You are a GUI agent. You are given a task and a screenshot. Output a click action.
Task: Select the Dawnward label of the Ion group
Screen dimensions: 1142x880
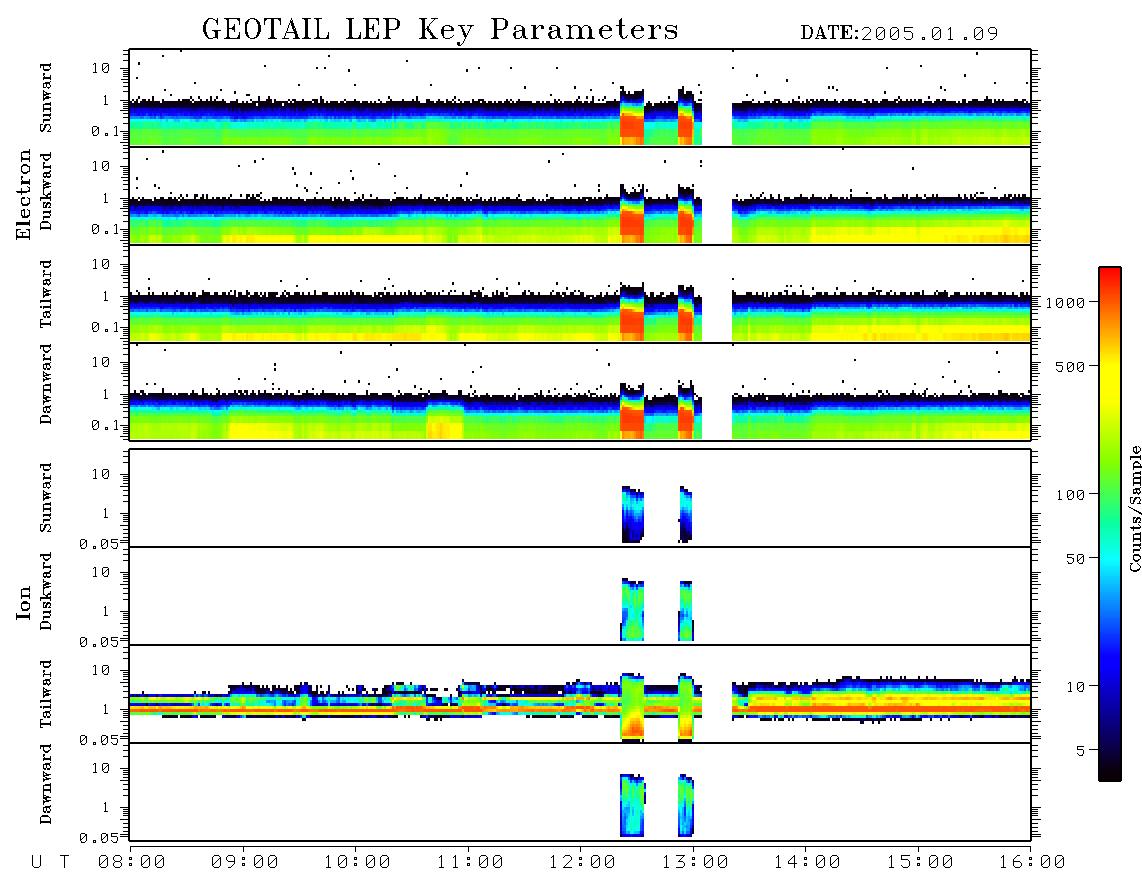pos(46,784)
